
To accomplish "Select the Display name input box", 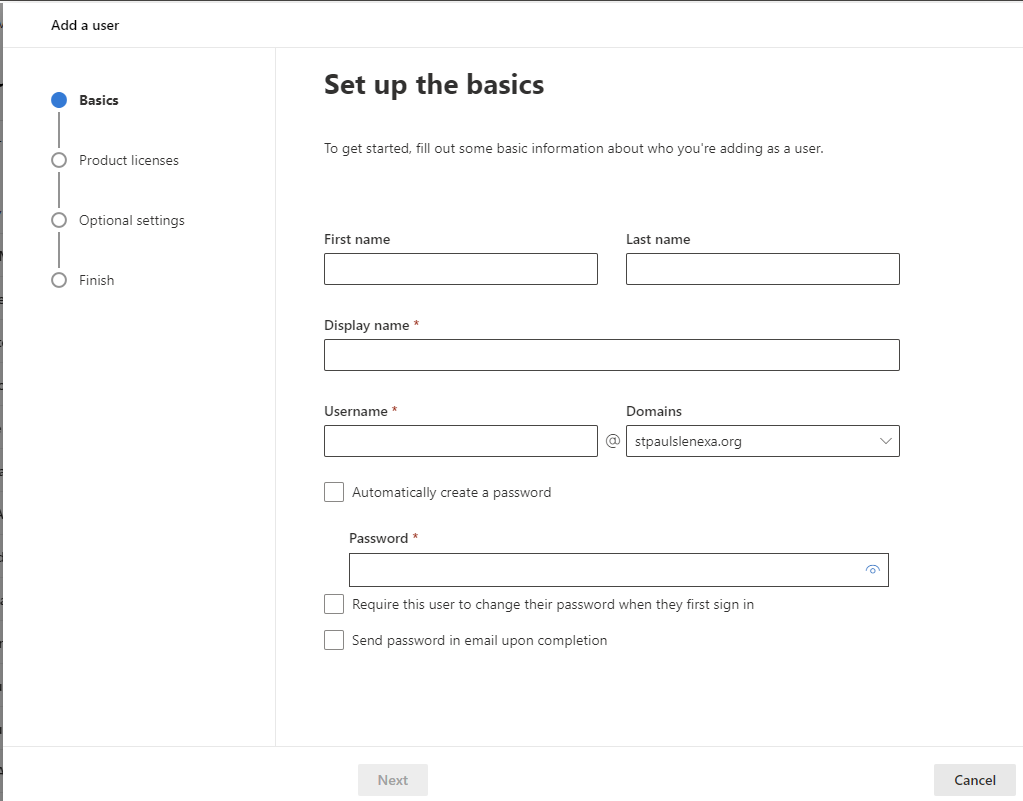I will click(x=611, y=355).
